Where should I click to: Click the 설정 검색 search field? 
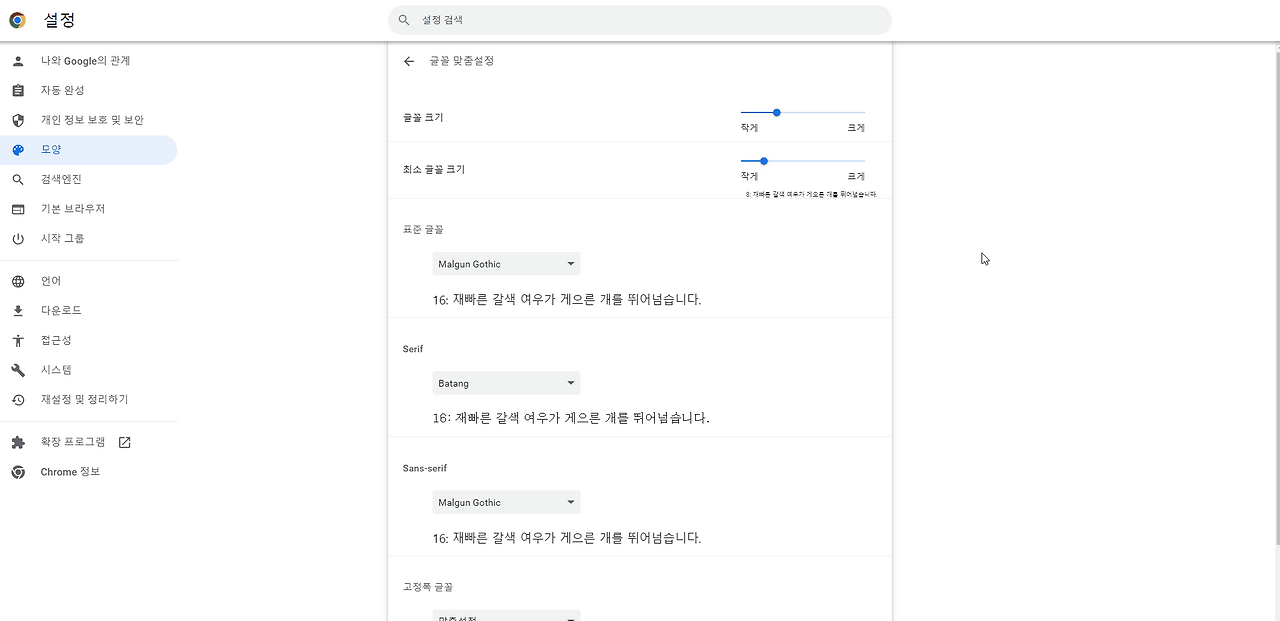(640, 19)
